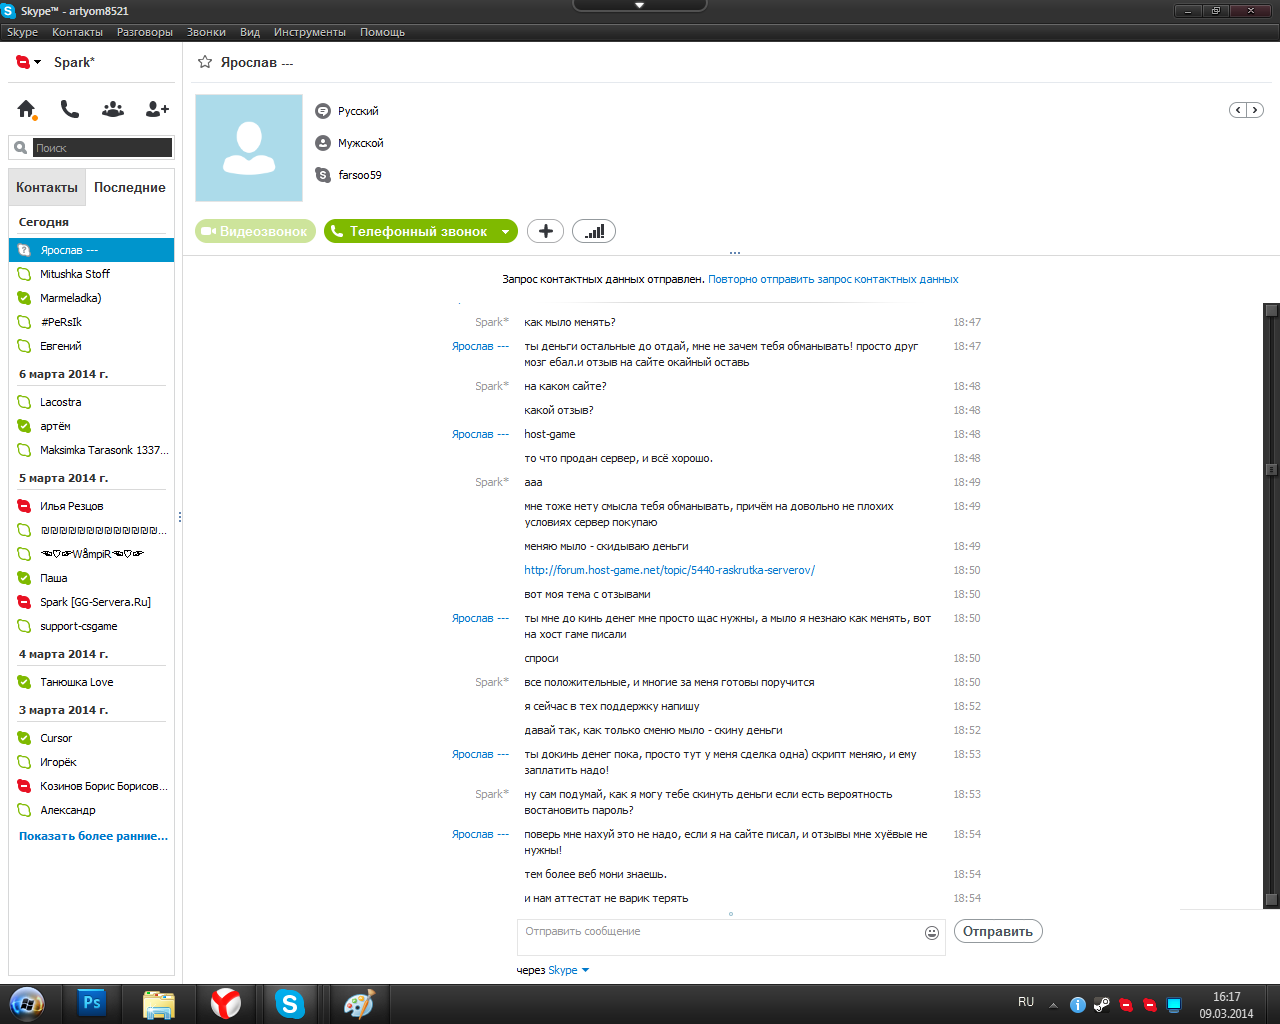The image size is (1280, 1024).
Task: Open Photoshop from taskbar
Action: click(92, 1003)
